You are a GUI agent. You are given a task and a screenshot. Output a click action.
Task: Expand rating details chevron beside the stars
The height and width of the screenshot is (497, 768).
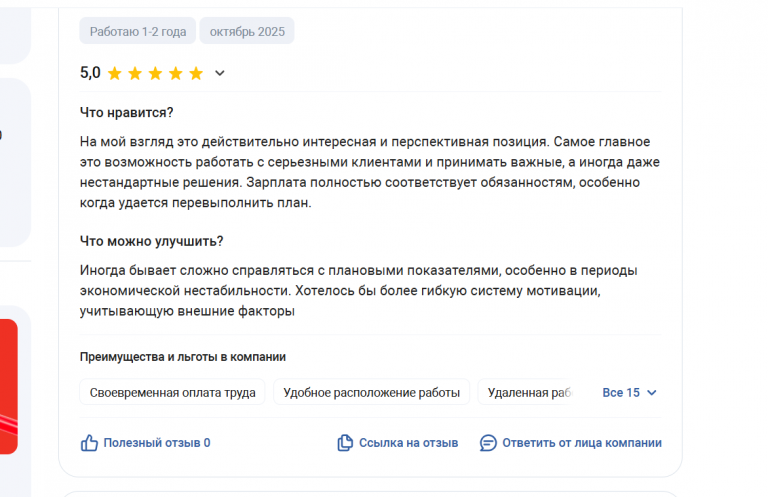(220, 73)
